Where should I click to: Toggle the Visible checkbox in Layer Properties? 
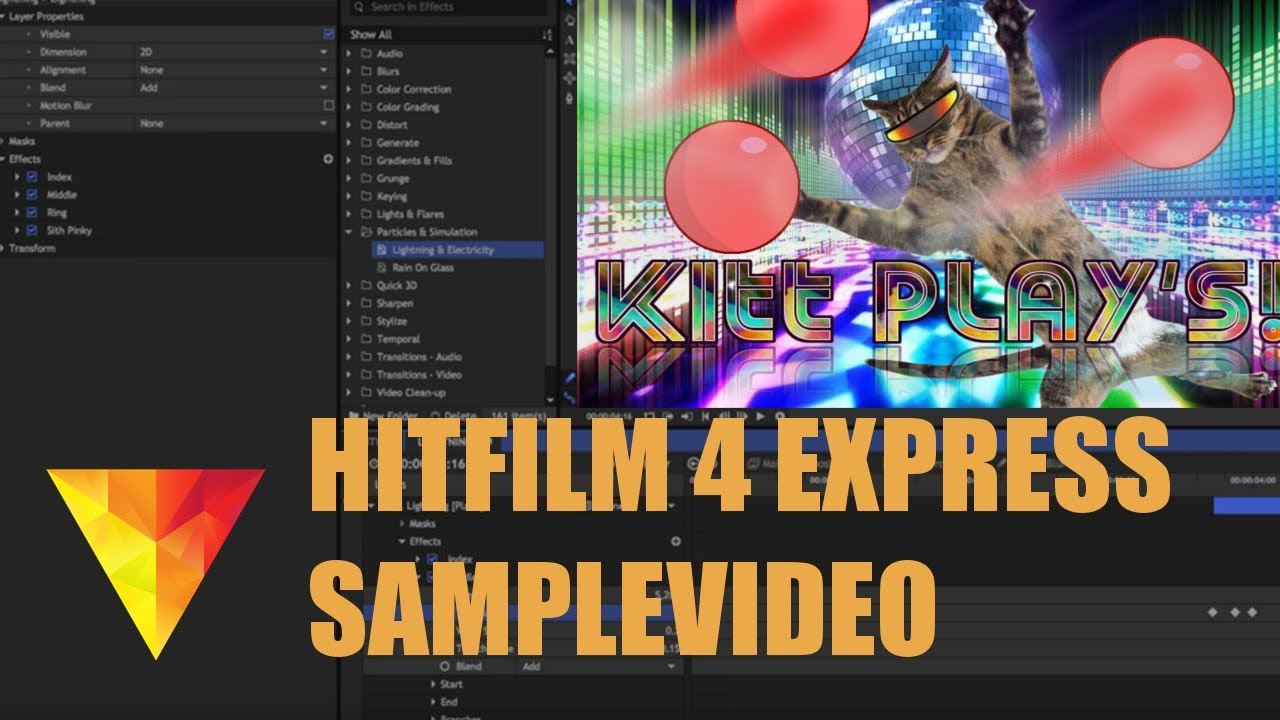point(328,34)
